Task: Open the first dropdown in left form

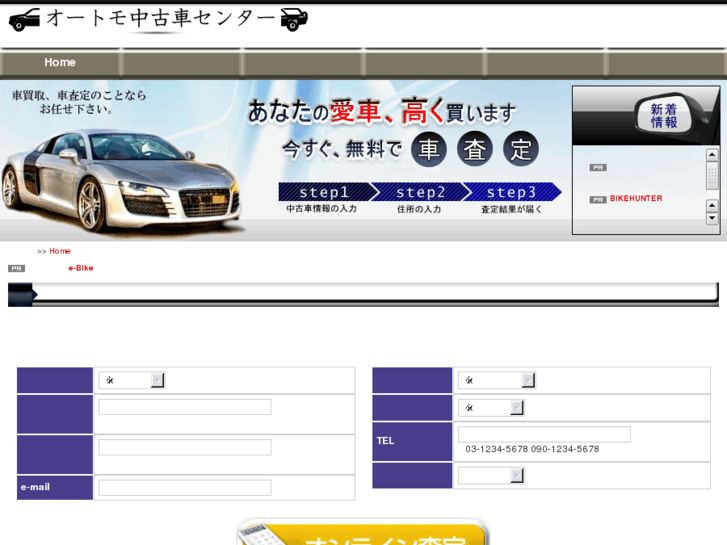Action: pyautogui.click(x=132, y=380)
